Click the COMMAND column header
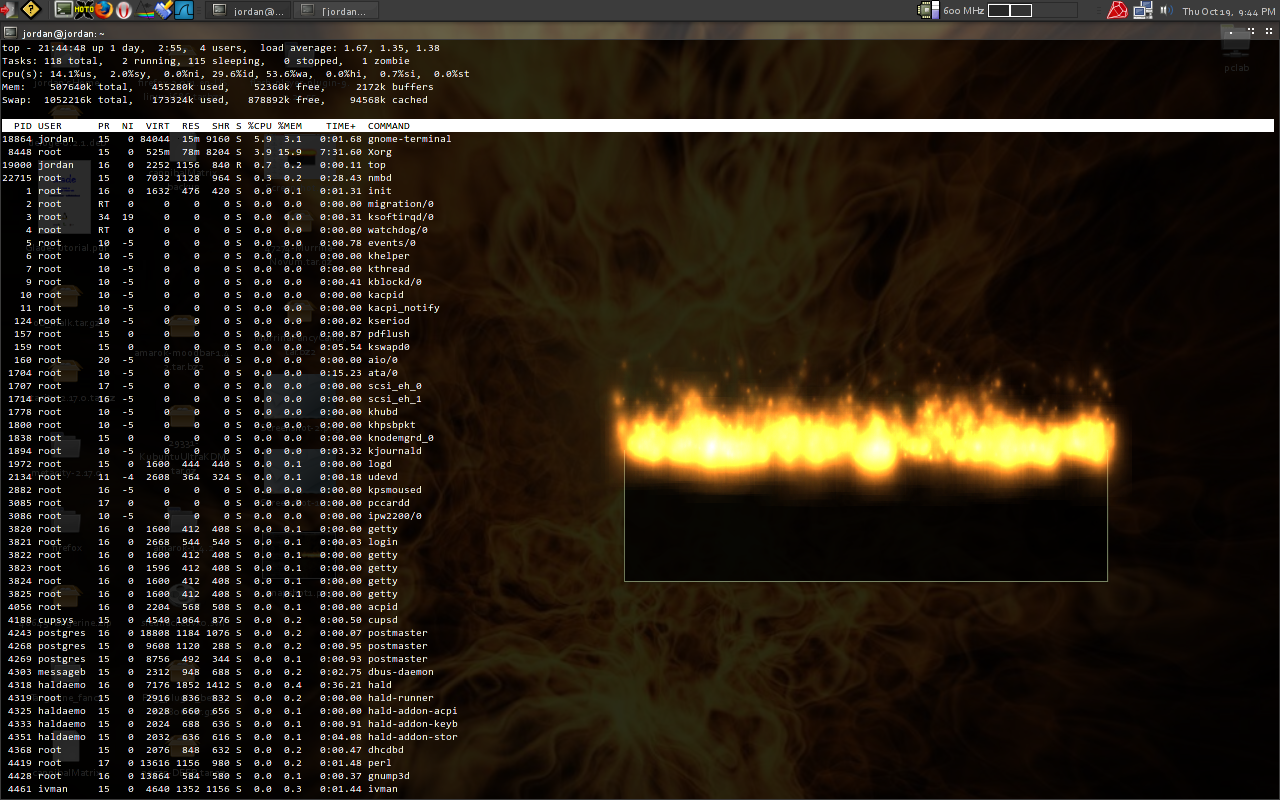The width and height of the screenshot is (1280, 800). 389,126
